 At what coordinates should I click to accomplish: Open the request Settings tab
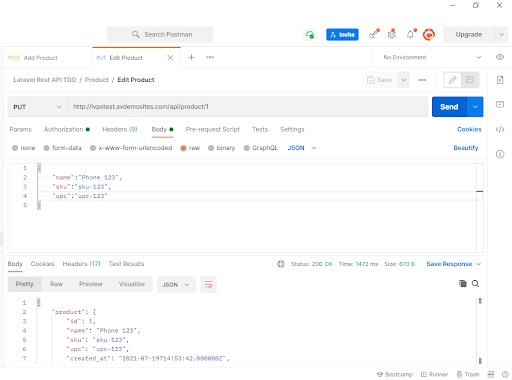click(292, 129)
